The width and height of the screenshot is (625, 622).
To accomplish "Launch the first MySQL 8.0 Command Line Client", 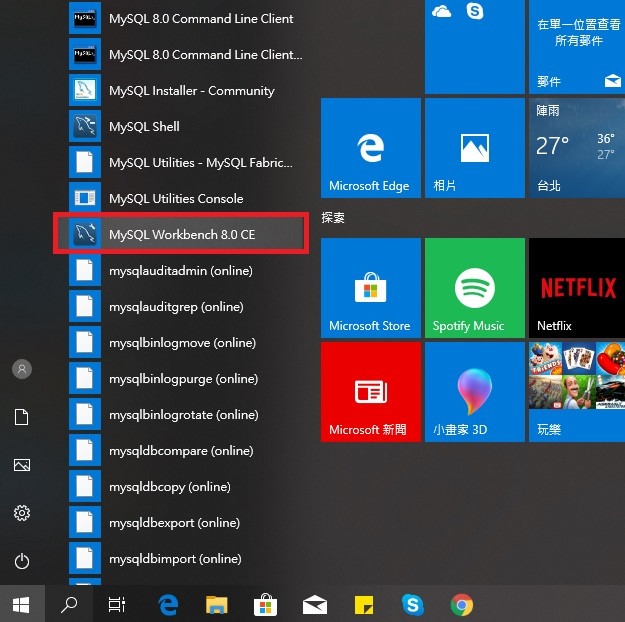I will 187,19.
